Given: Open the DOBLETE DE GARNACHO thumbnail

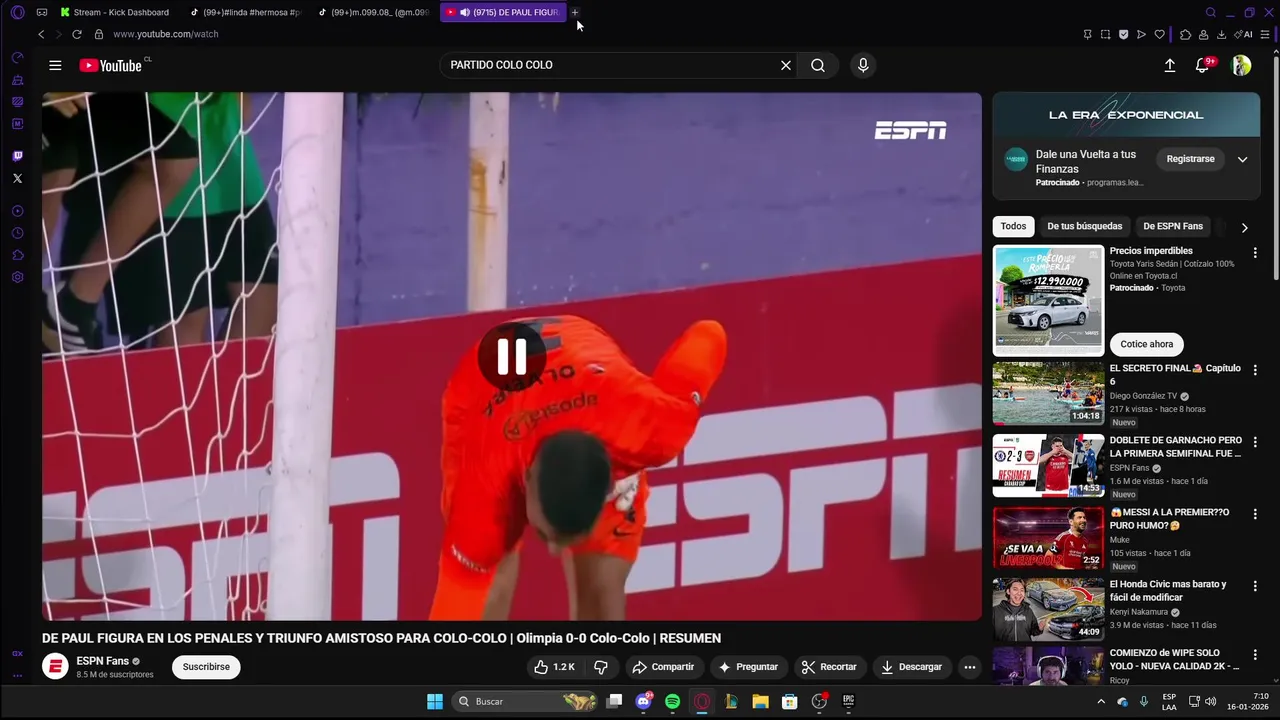Looking at the screenshot, I should 1048,465.
